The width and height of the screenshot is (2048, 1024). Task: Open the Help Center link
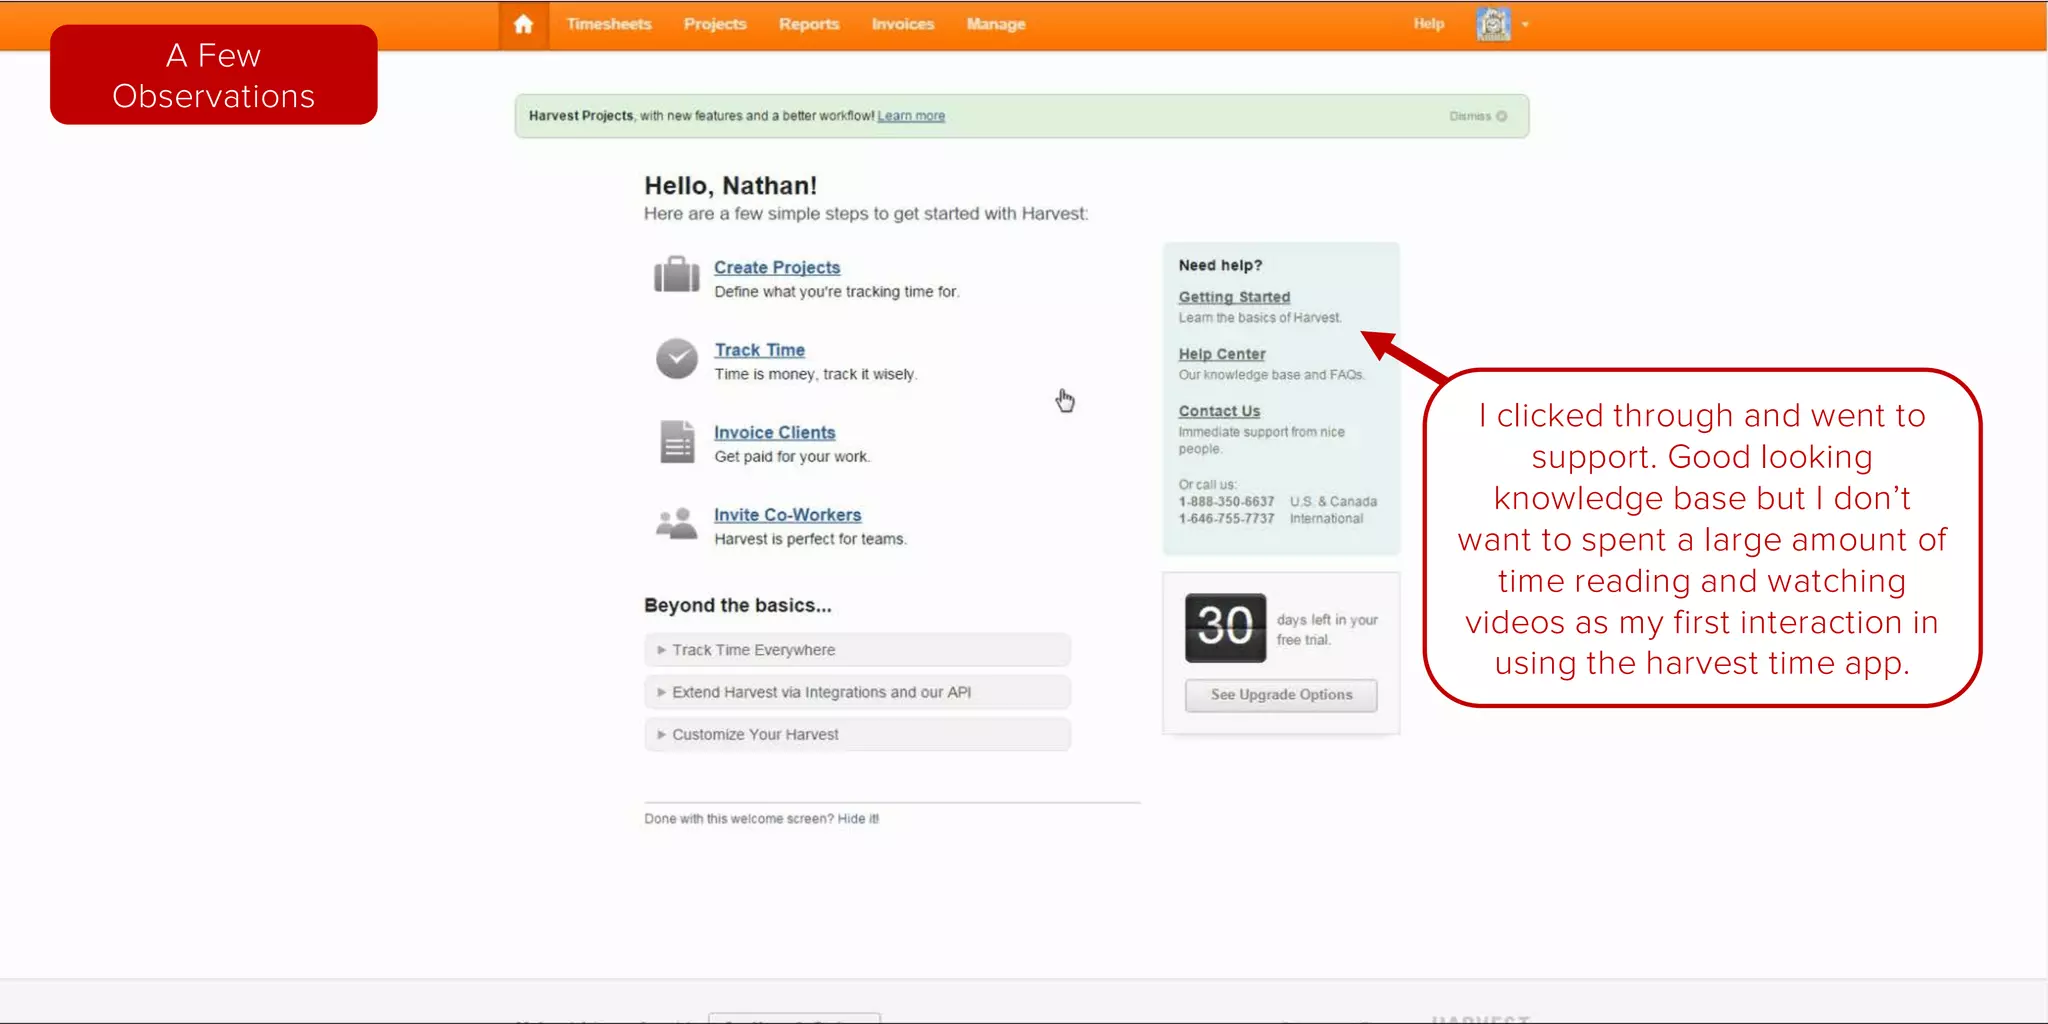click(x=1222, y=354)
